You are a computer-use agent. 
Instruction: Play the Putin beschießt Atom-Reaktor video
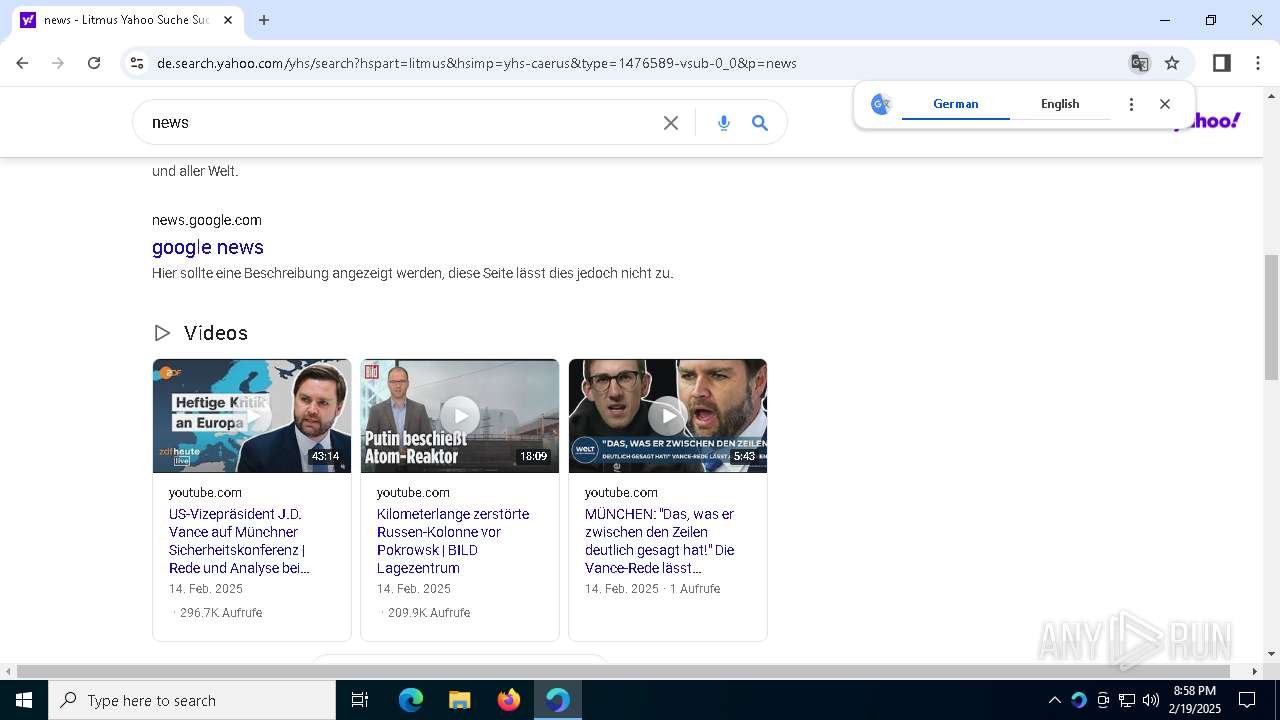point(460,416)
